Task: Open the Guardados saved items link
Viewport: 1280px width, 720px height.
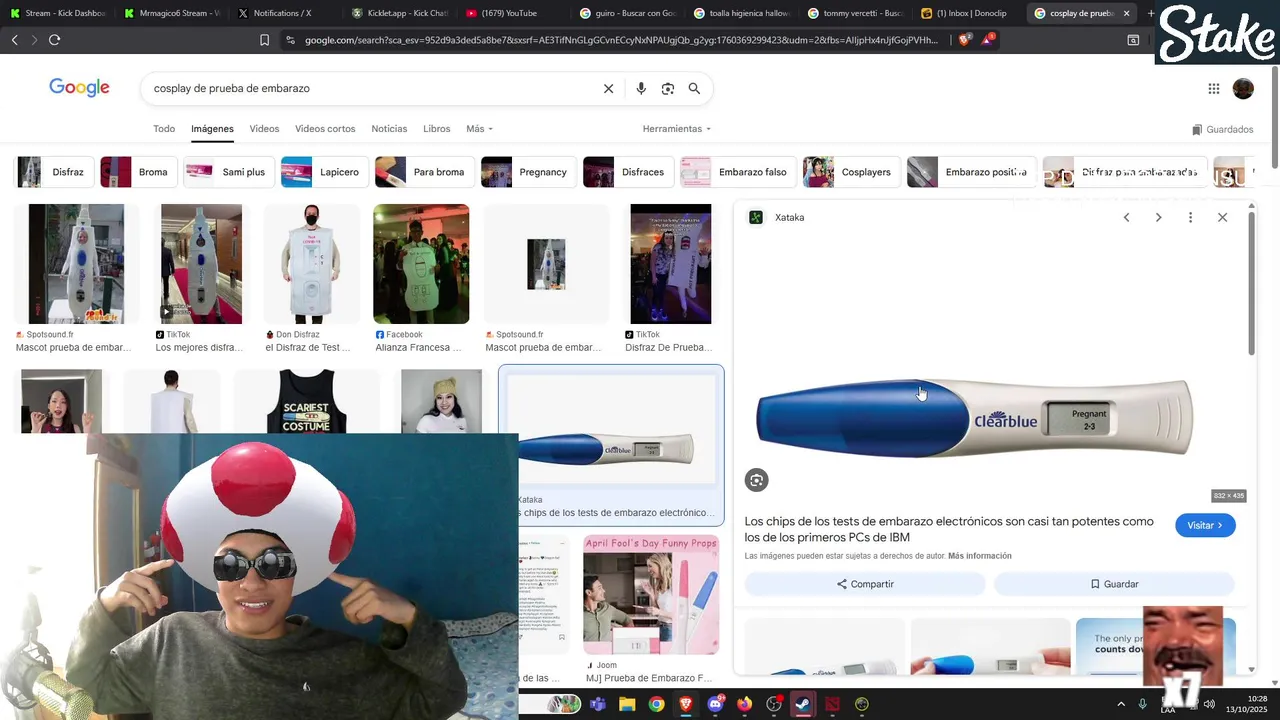Action: coord(1223,129)
